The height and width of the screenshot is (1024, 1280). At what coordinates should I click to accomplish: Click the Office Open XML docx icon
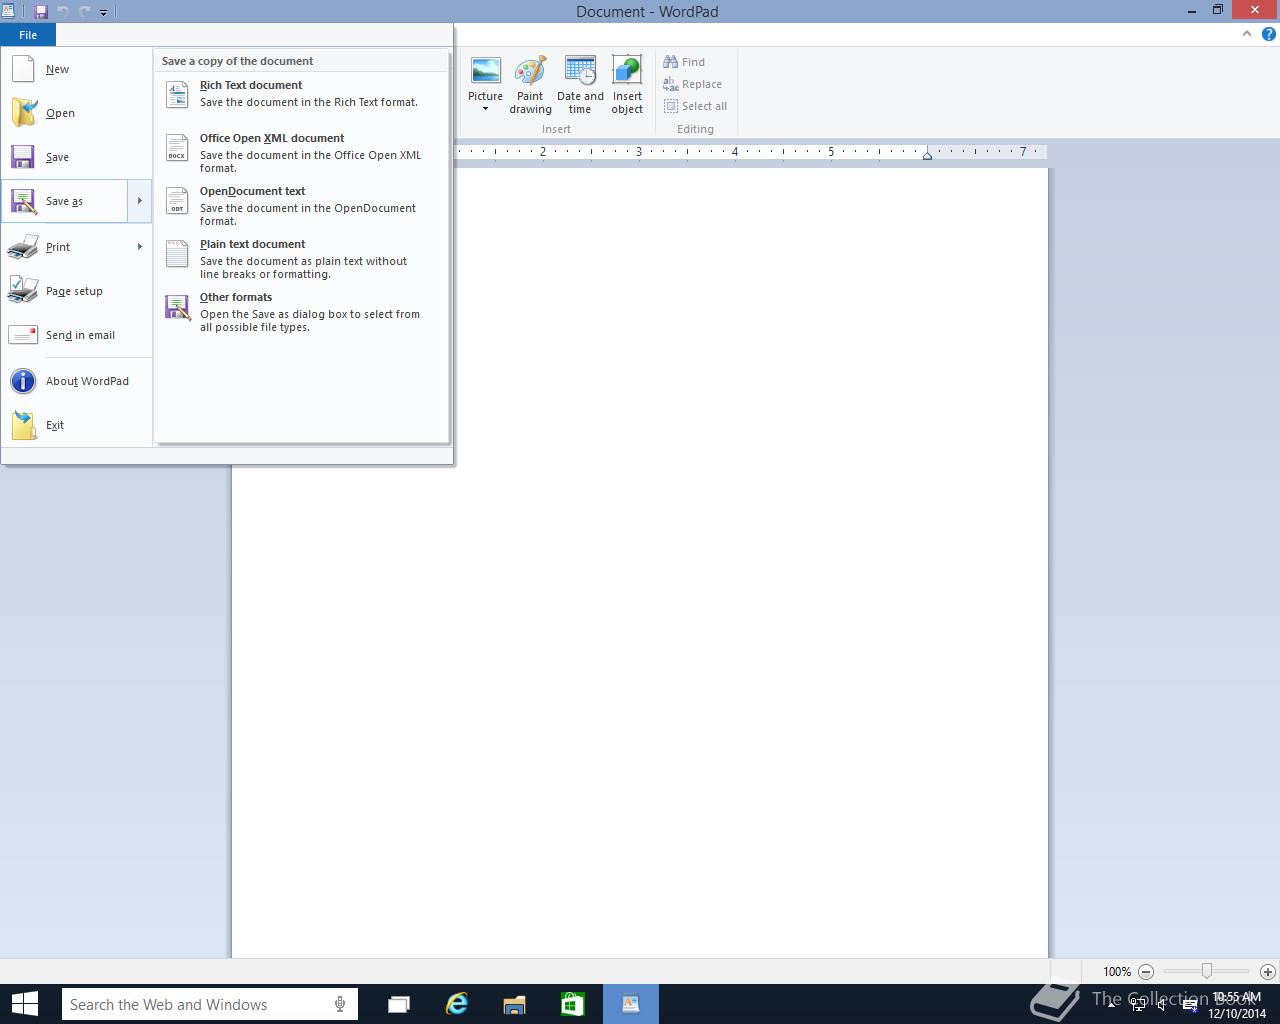point(177,147)
